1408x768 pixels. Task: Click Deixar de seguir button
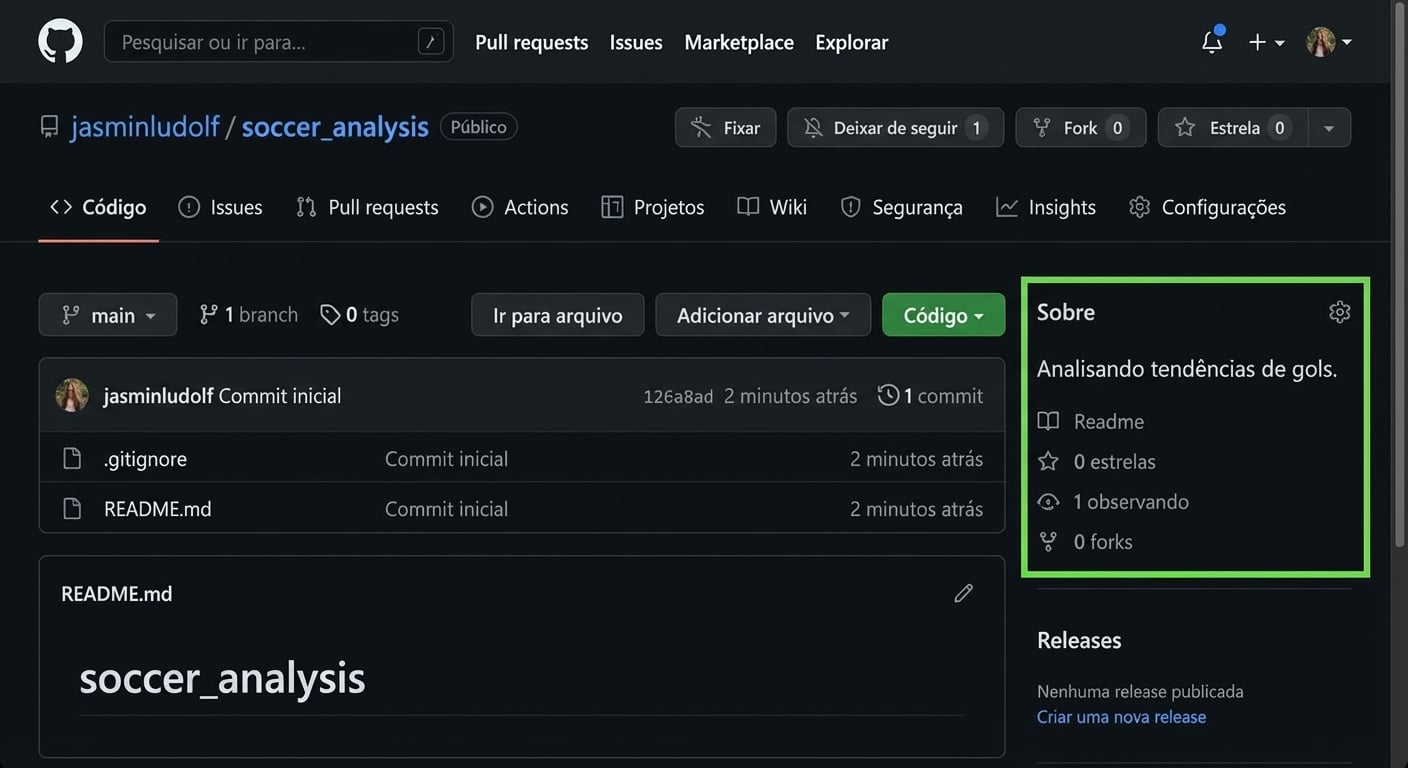(x=895, y=128)
